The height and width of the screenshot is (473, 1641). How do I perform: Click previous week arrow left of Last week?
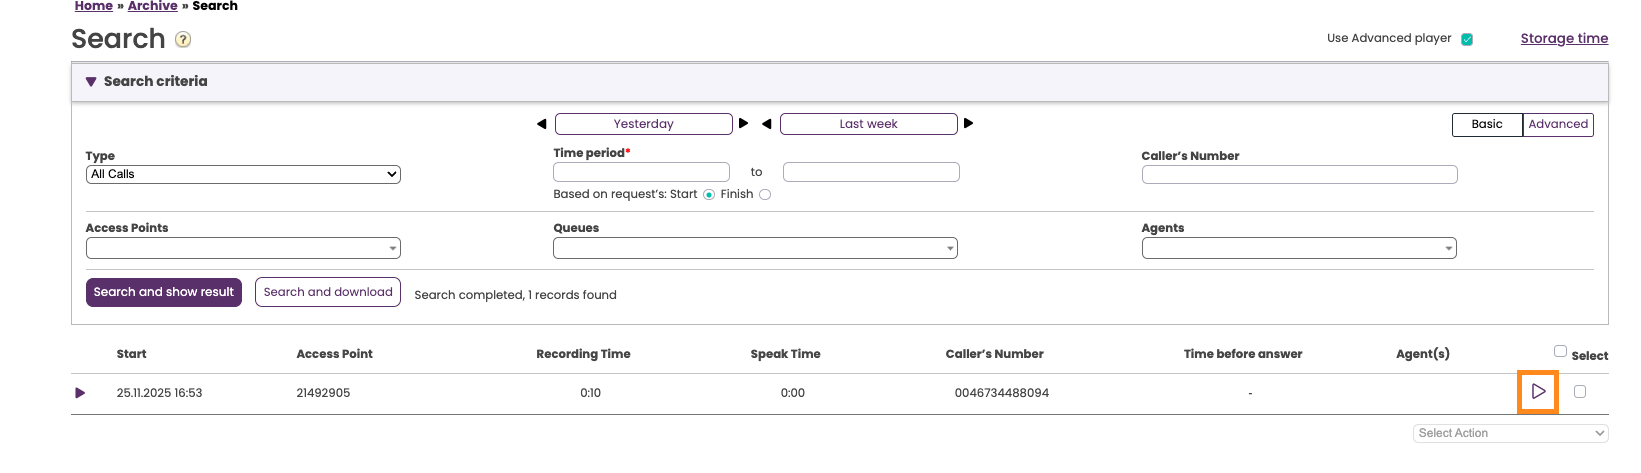[767, 124]
